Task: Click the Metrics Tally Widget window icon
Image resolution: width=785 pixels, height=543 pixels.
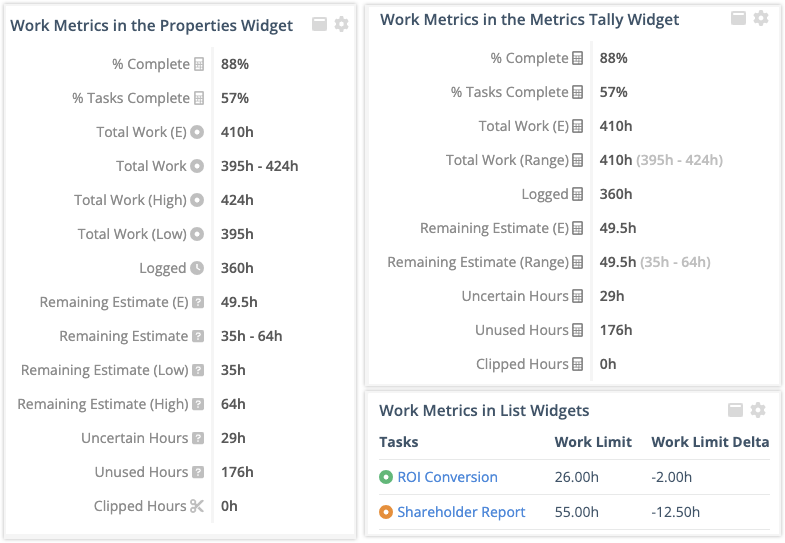Action: [739, 18]
